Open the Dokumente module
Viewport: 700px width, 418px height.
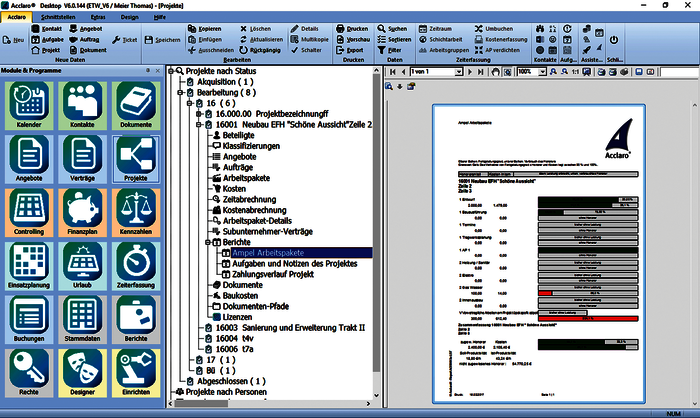(136, 105)
